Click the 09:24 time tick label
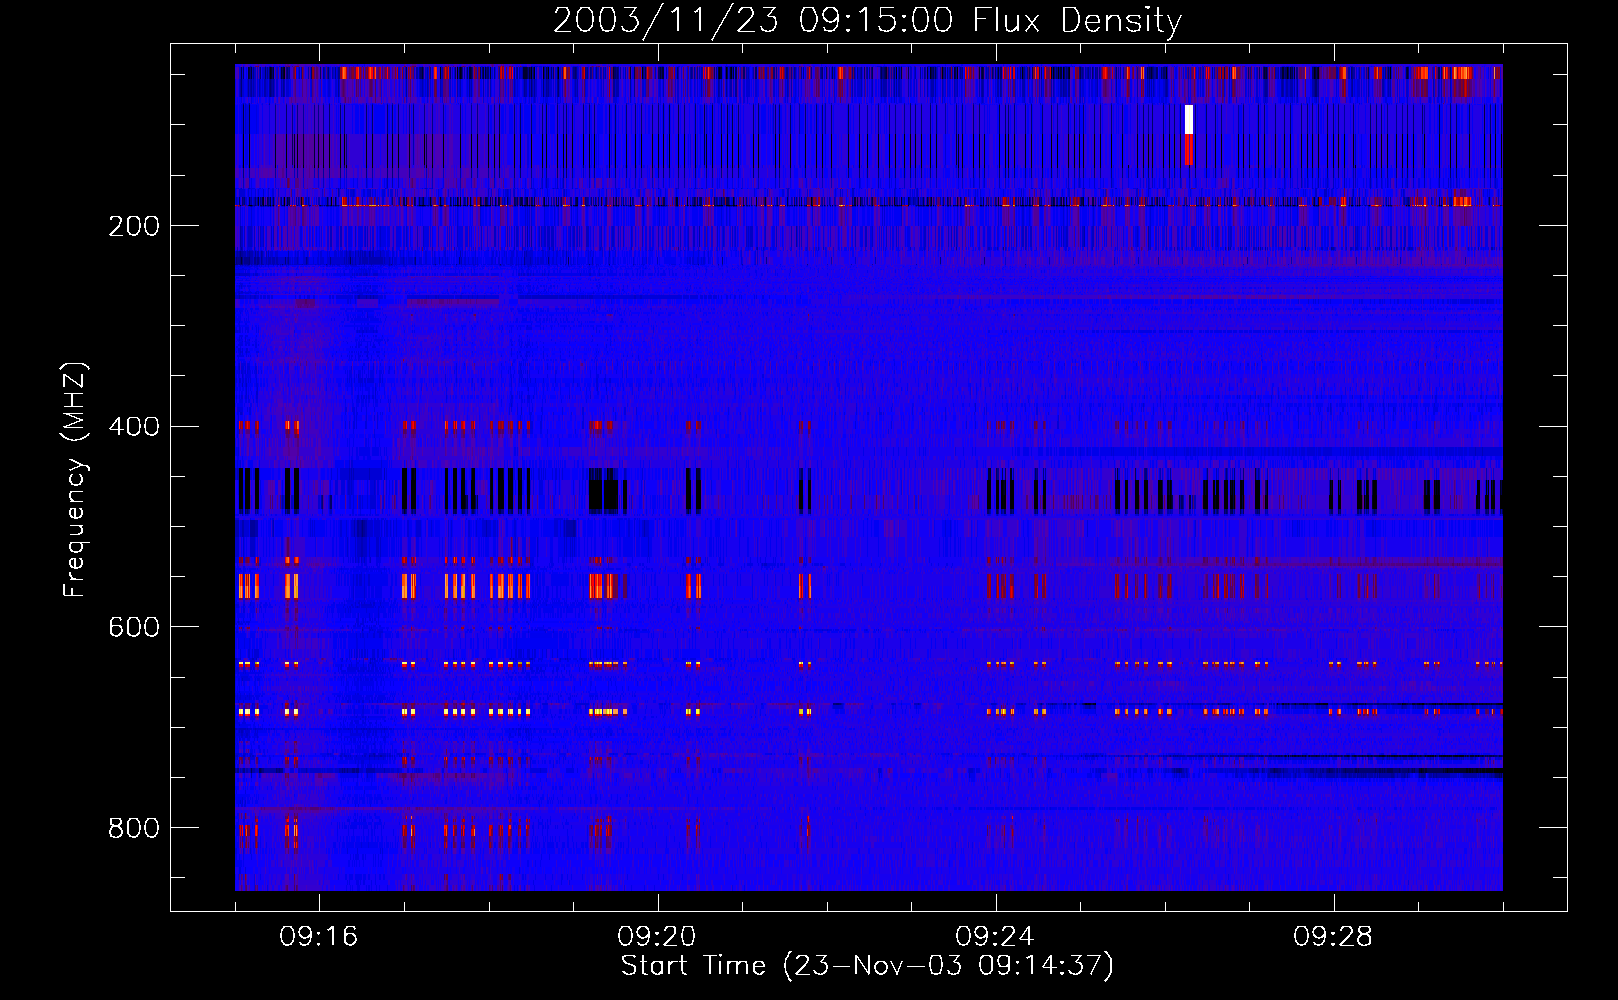 point(994,936)
